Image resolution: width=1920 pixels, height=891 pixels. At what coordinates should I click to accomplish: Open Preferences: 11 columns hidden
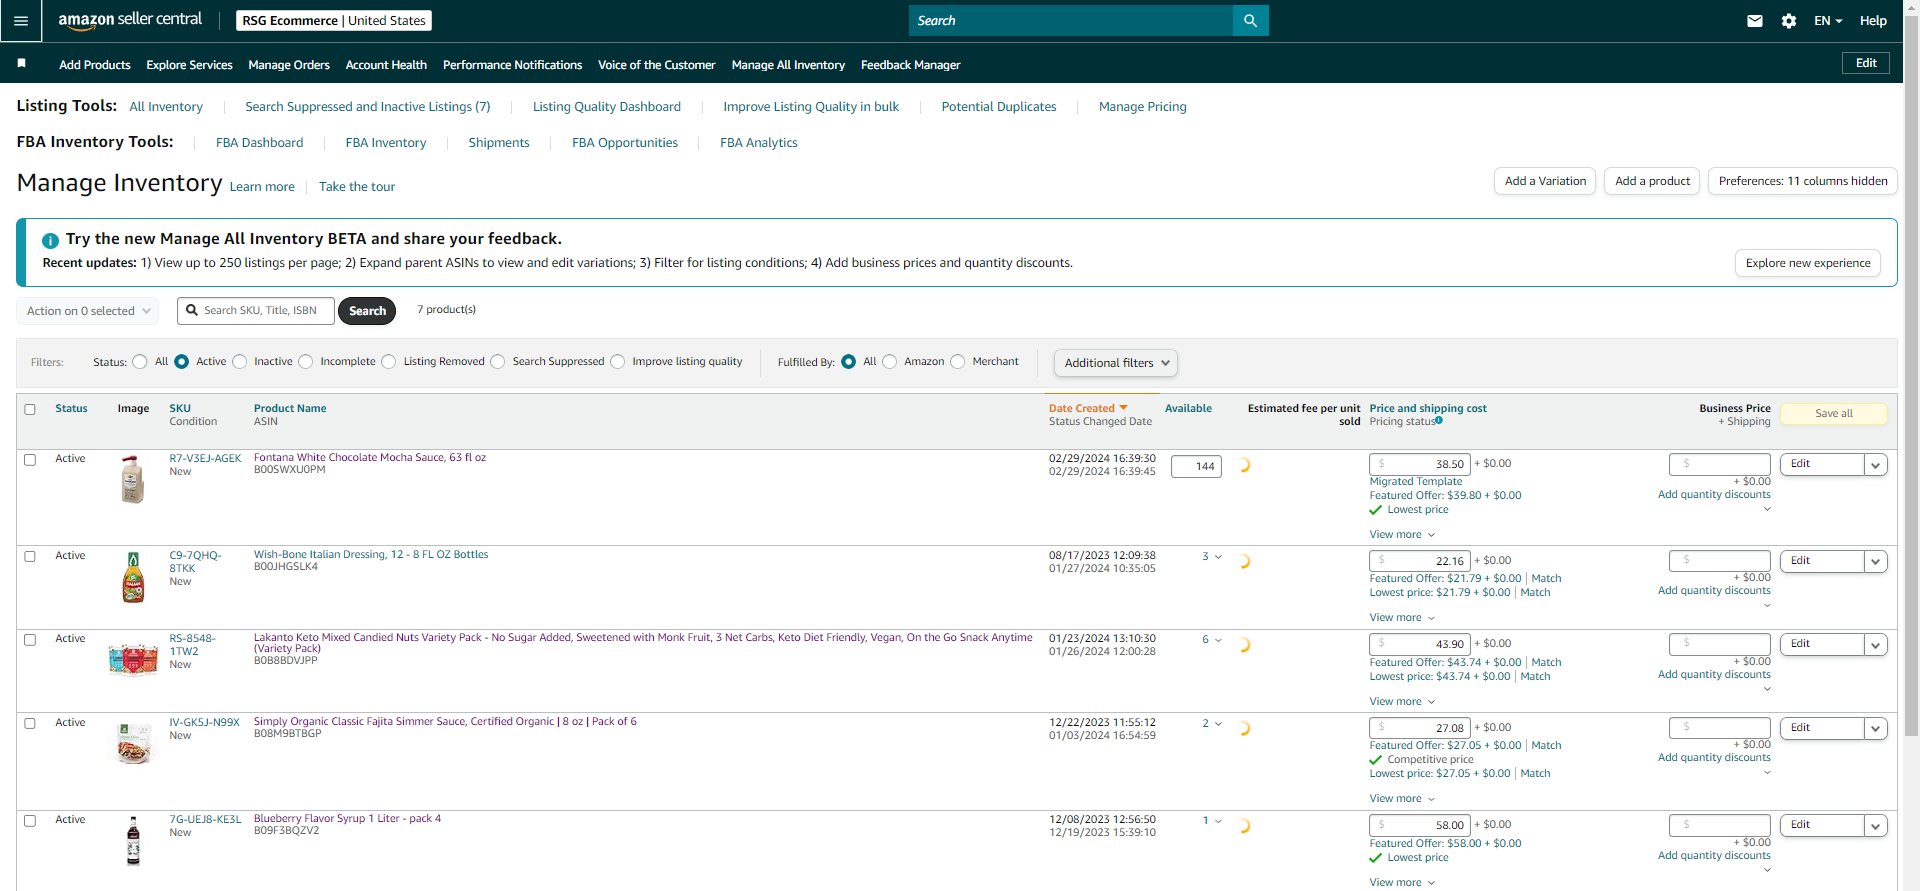(1803, 181)
